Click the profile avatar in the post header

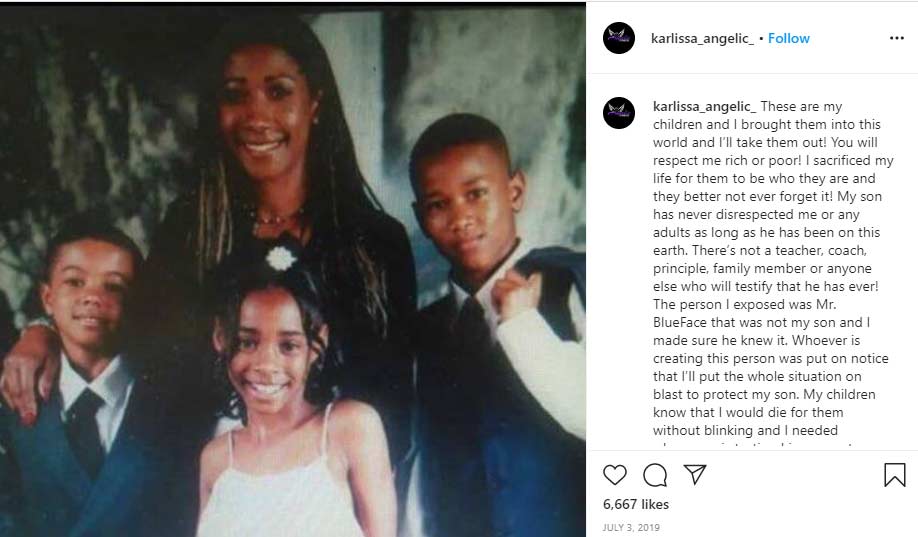click(619, 38)
